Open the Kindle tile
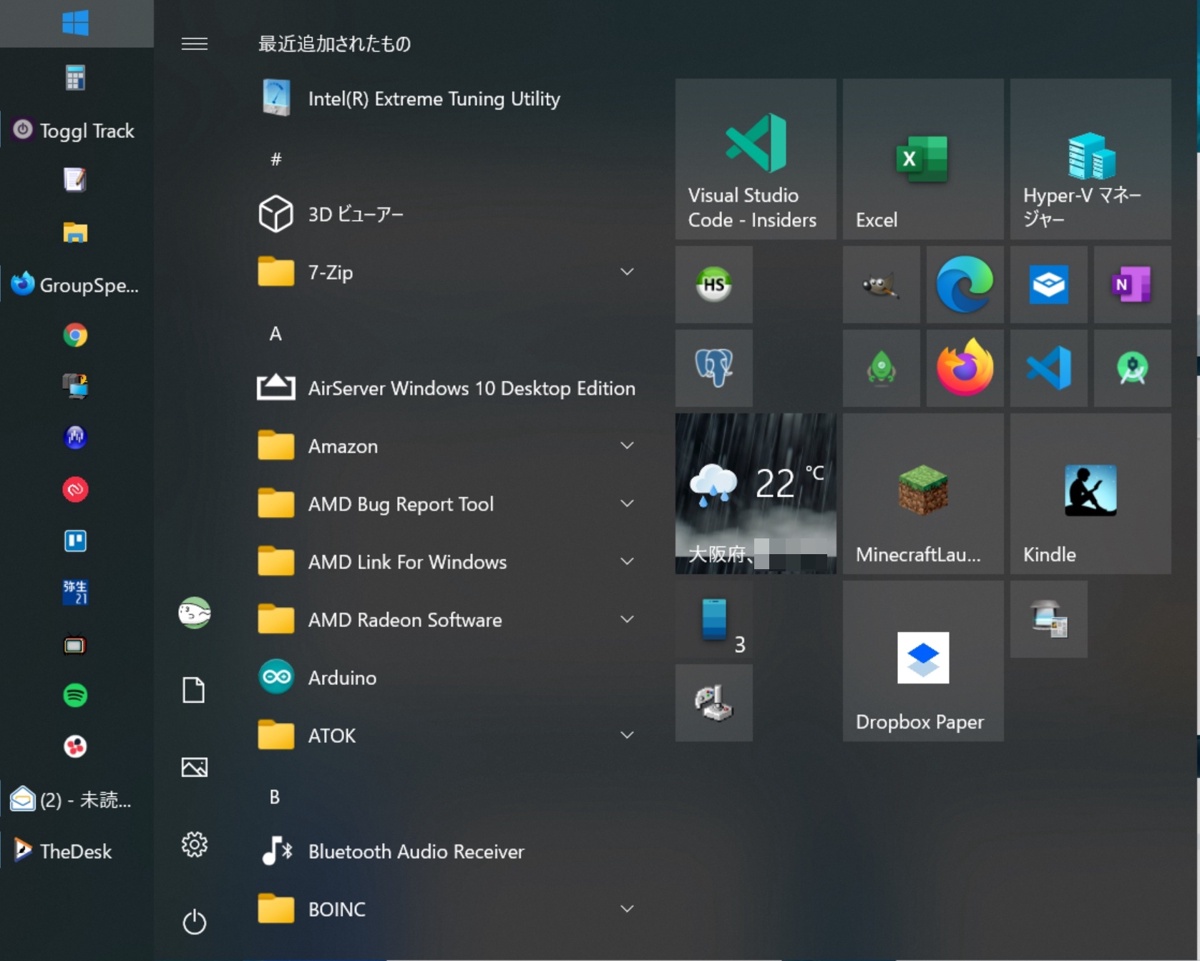This screenshot has width=1200, height=961. 1090,494
